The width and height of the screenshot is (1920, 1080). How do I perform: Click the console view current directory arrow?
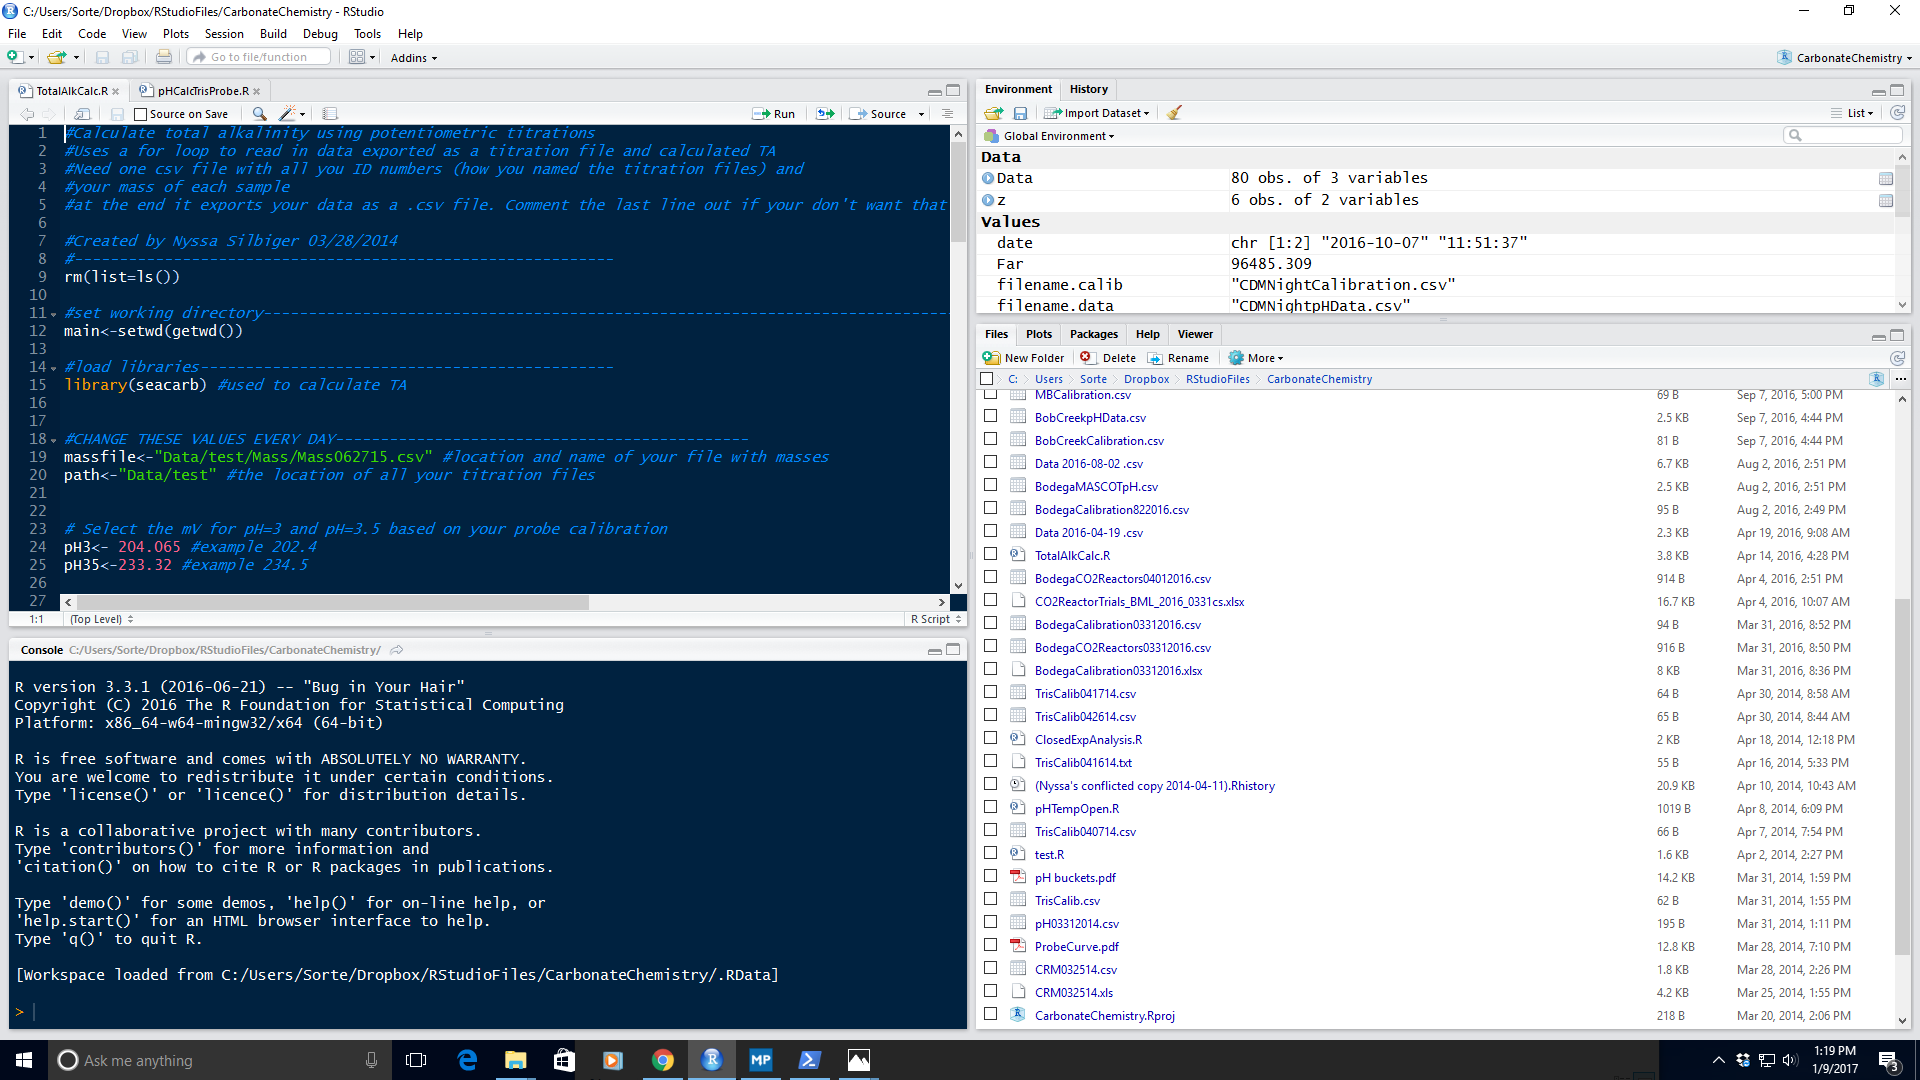(397, 650)
